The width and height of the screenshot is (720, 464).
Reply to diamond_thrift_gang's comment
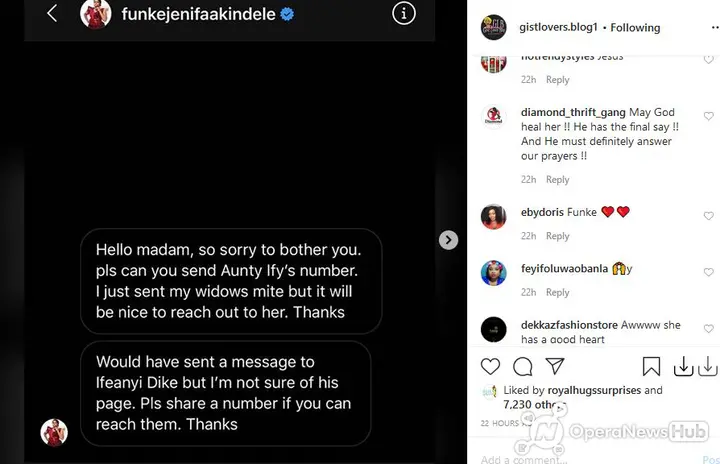click(x=557, y=180)
